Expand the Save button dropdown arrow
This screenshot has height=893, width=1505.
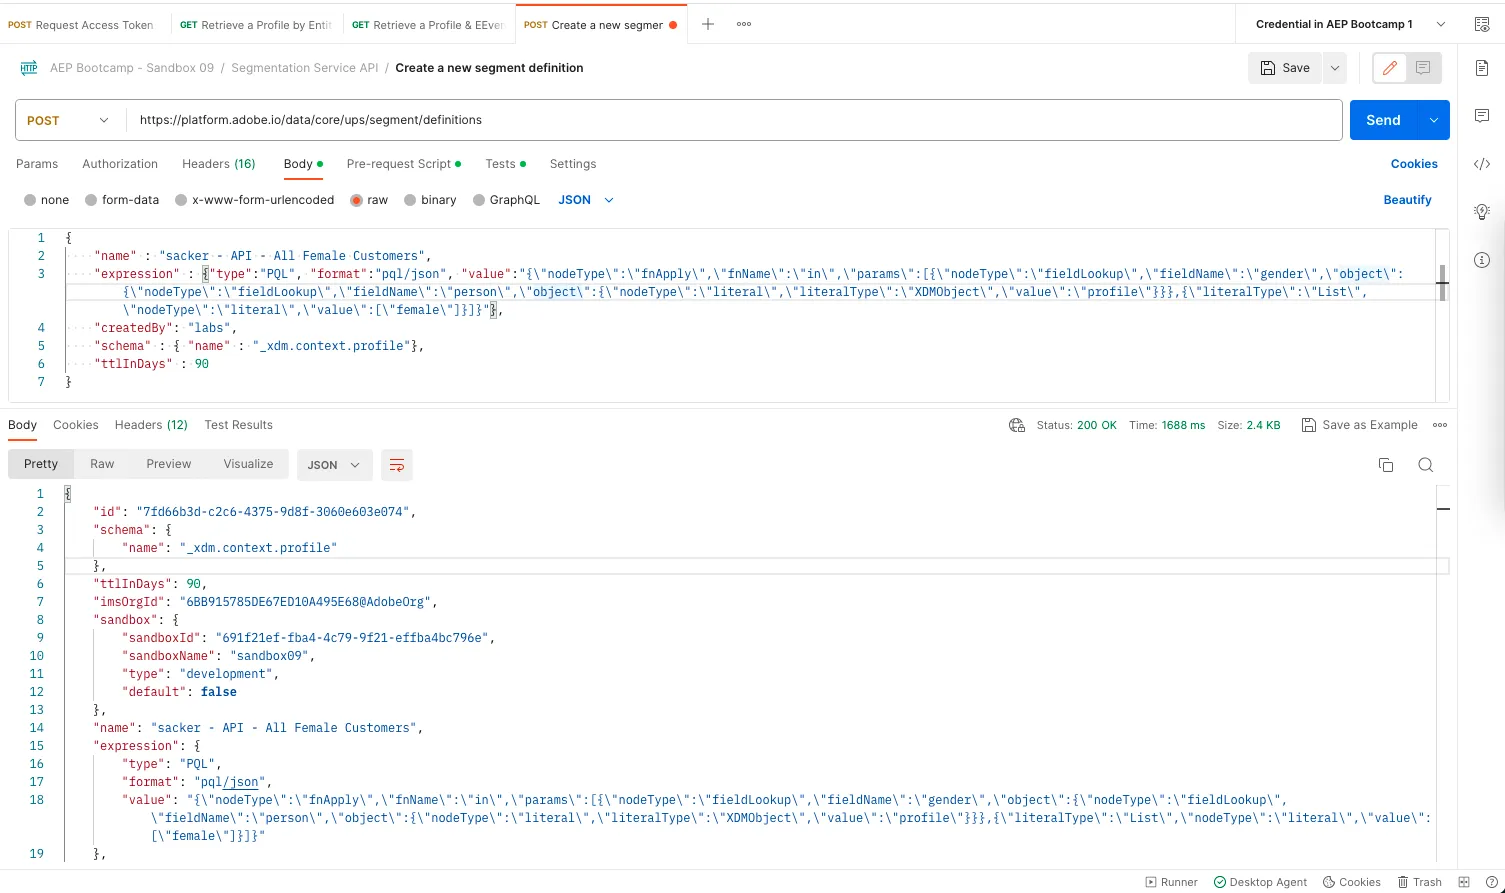click(x=1335, y=68)
